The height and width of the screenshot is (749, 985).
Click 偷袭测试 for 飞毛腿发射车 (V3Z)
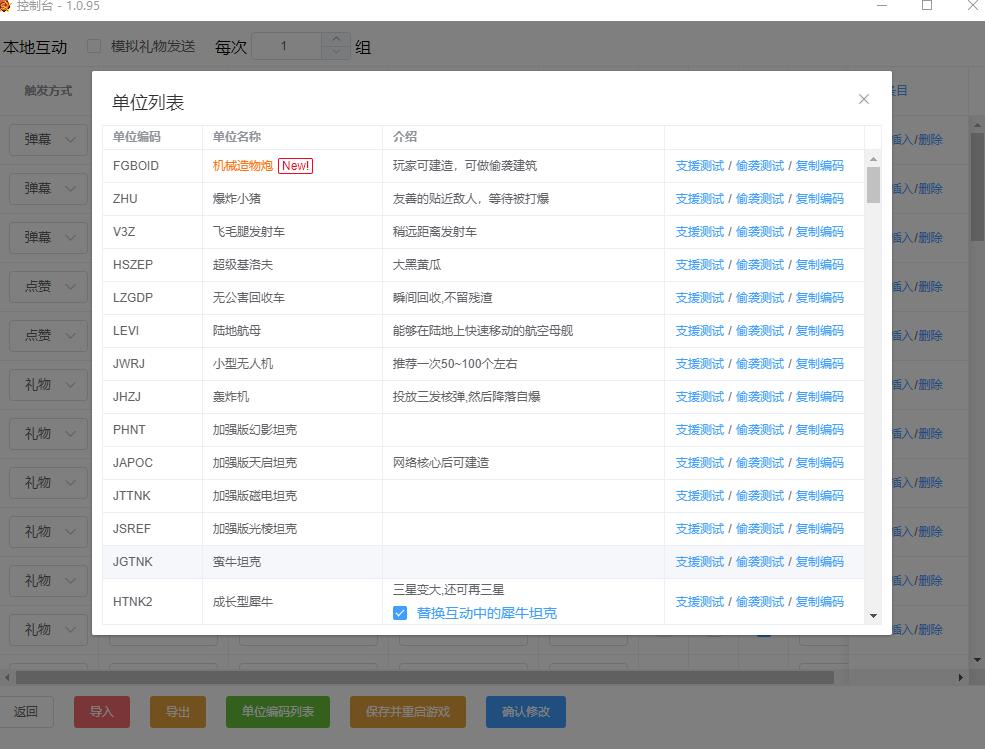[x=759, y=232]
